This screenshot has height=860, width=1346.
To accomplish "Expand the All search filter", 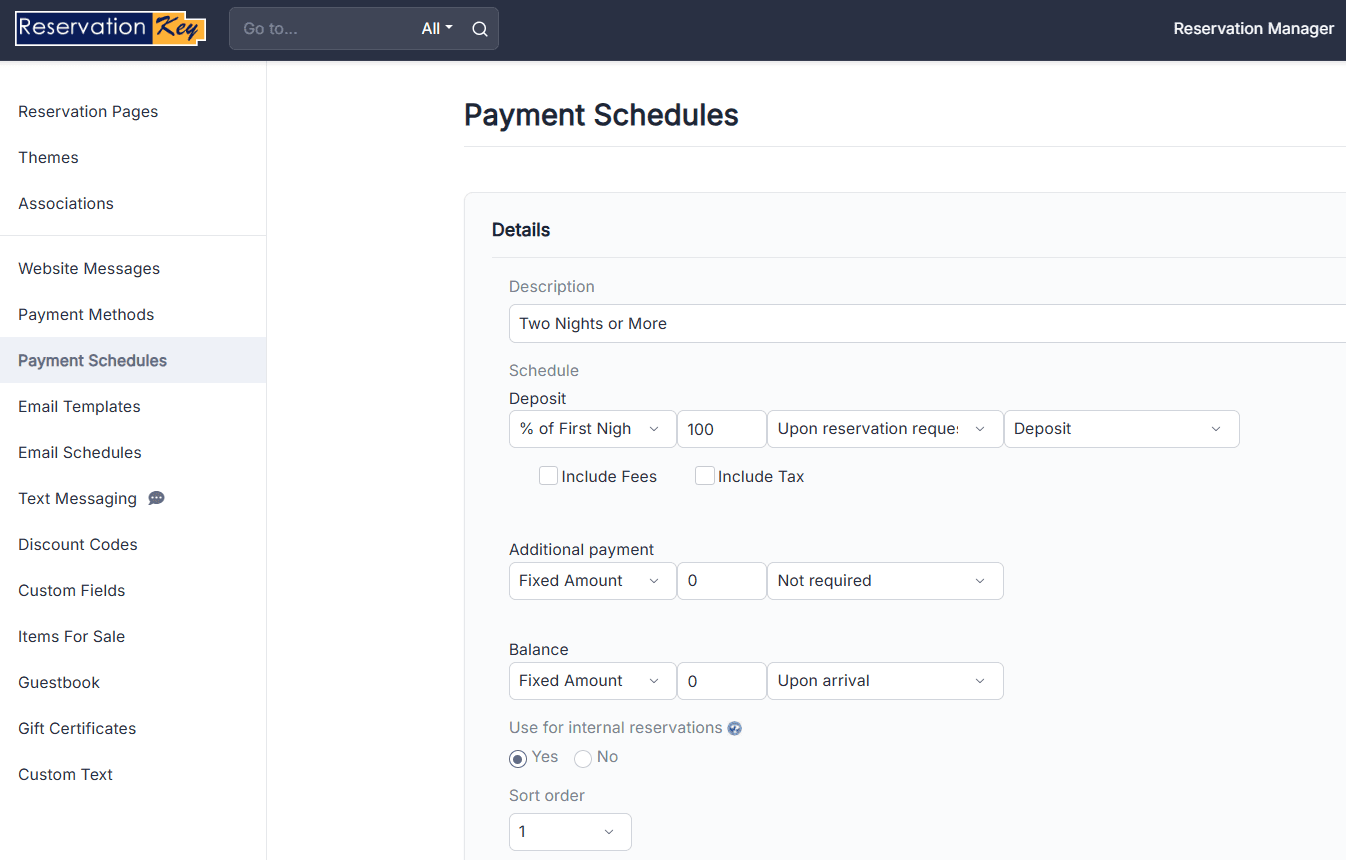I will (x=436, y=28).
